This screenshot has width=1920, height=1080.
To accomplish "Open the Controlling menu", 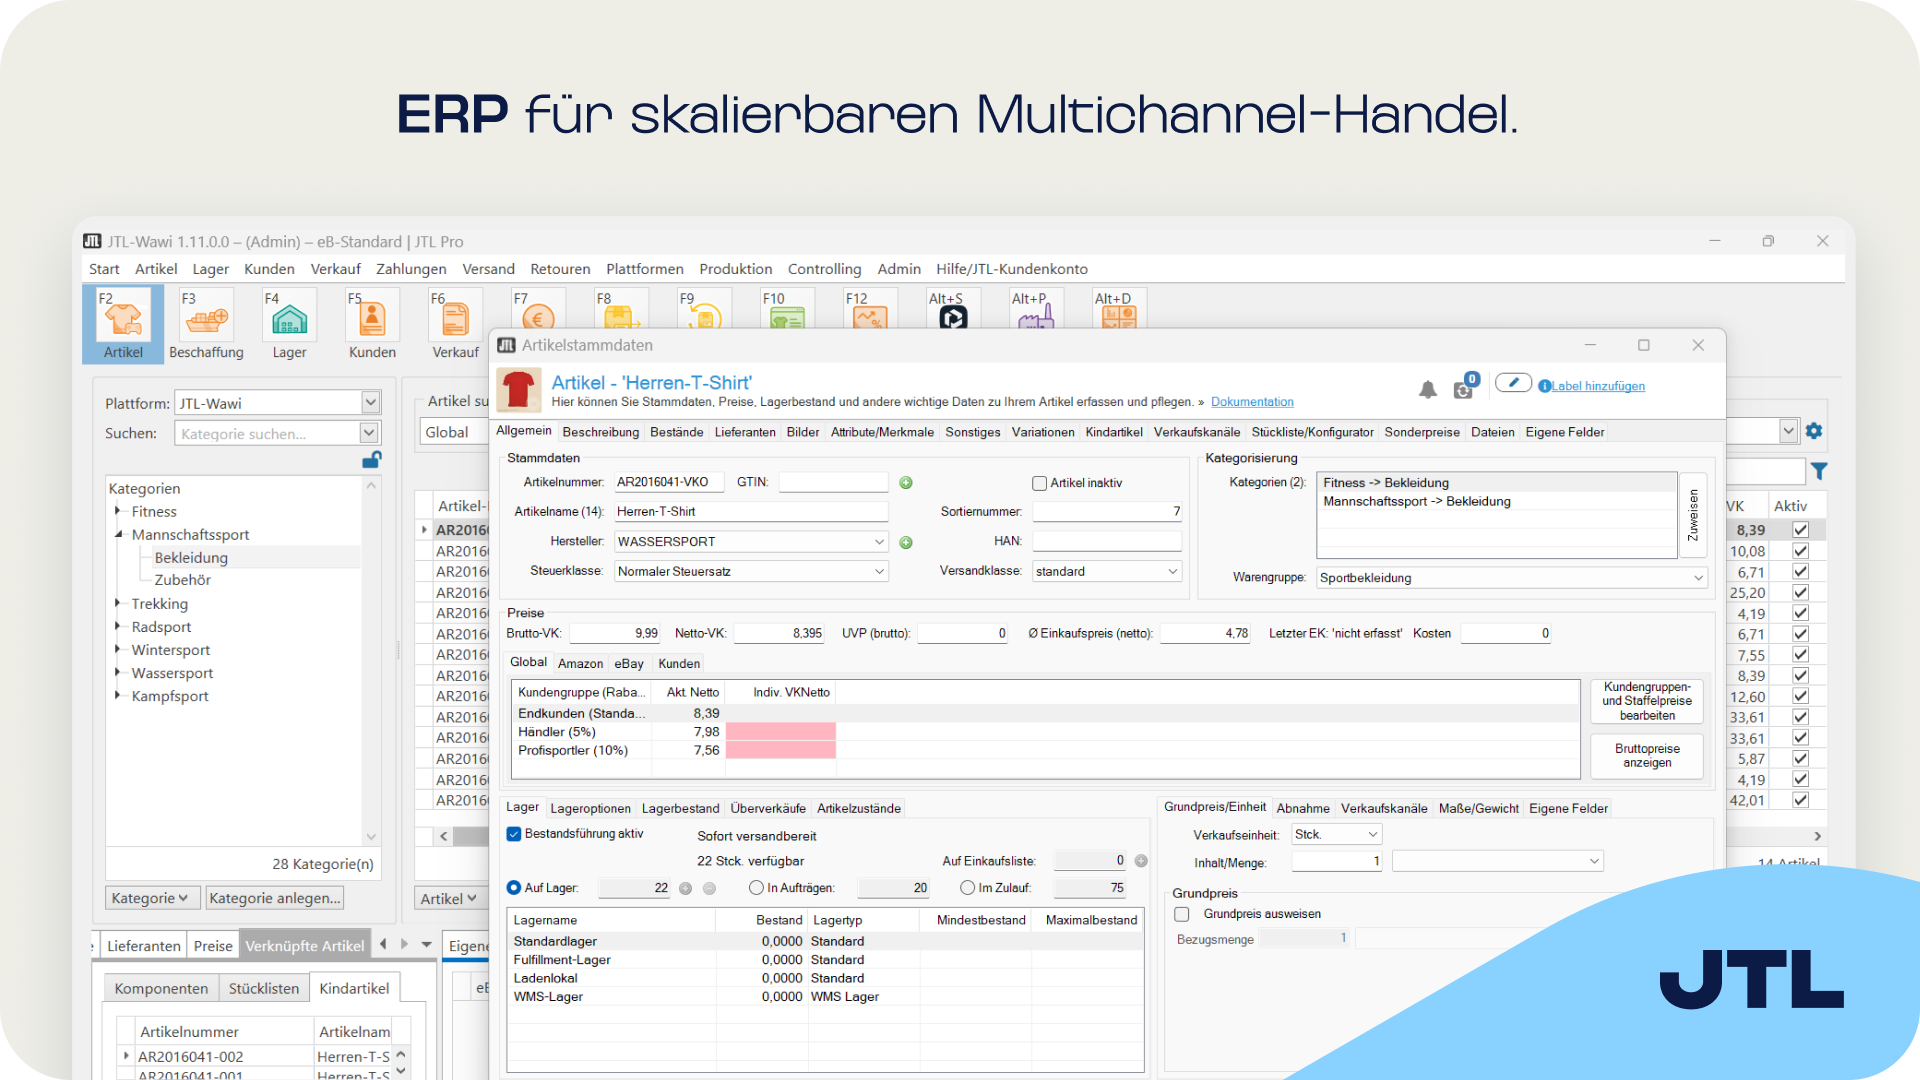I will click(824, 269).
